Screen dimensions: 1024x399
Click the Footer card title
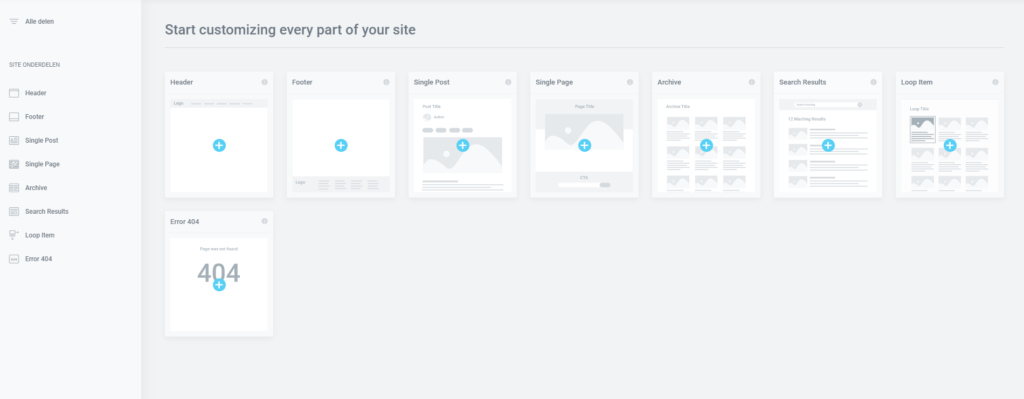[x=302, y=82]
